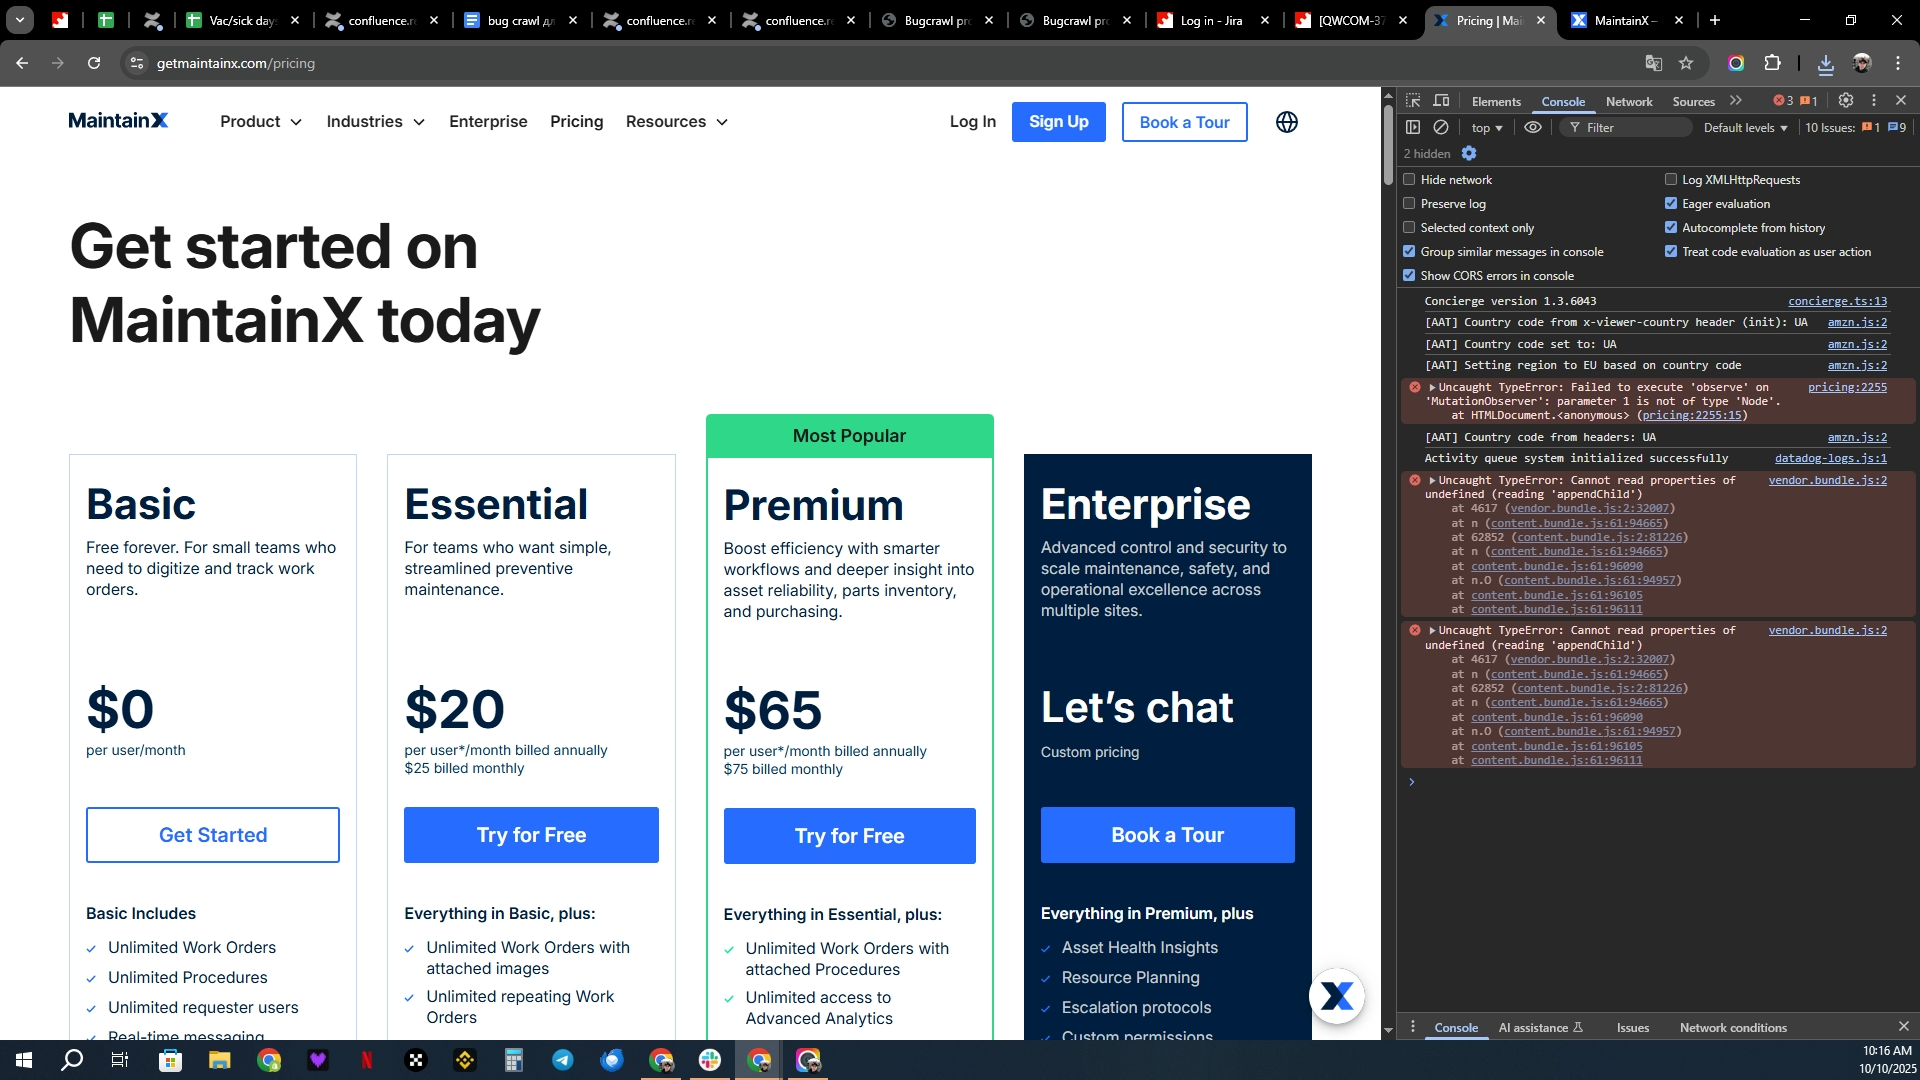
Task: Expand the first appendChild TypeError message
Action: 1432,481
